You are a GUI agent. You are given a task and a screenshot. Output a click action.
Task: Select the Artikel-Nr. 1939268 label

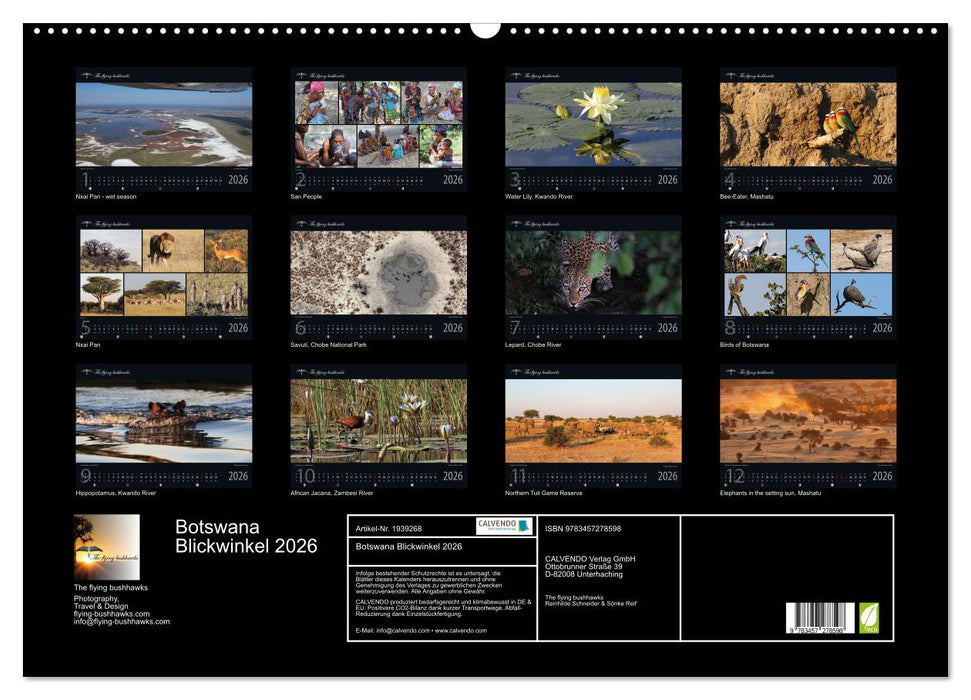coord(389,527)
